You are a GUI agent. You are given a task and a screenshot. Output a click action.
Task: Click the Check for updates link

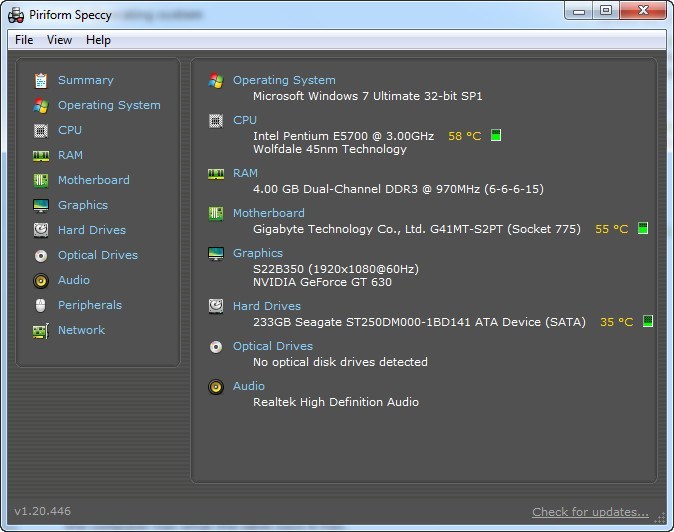click(590, 512)
